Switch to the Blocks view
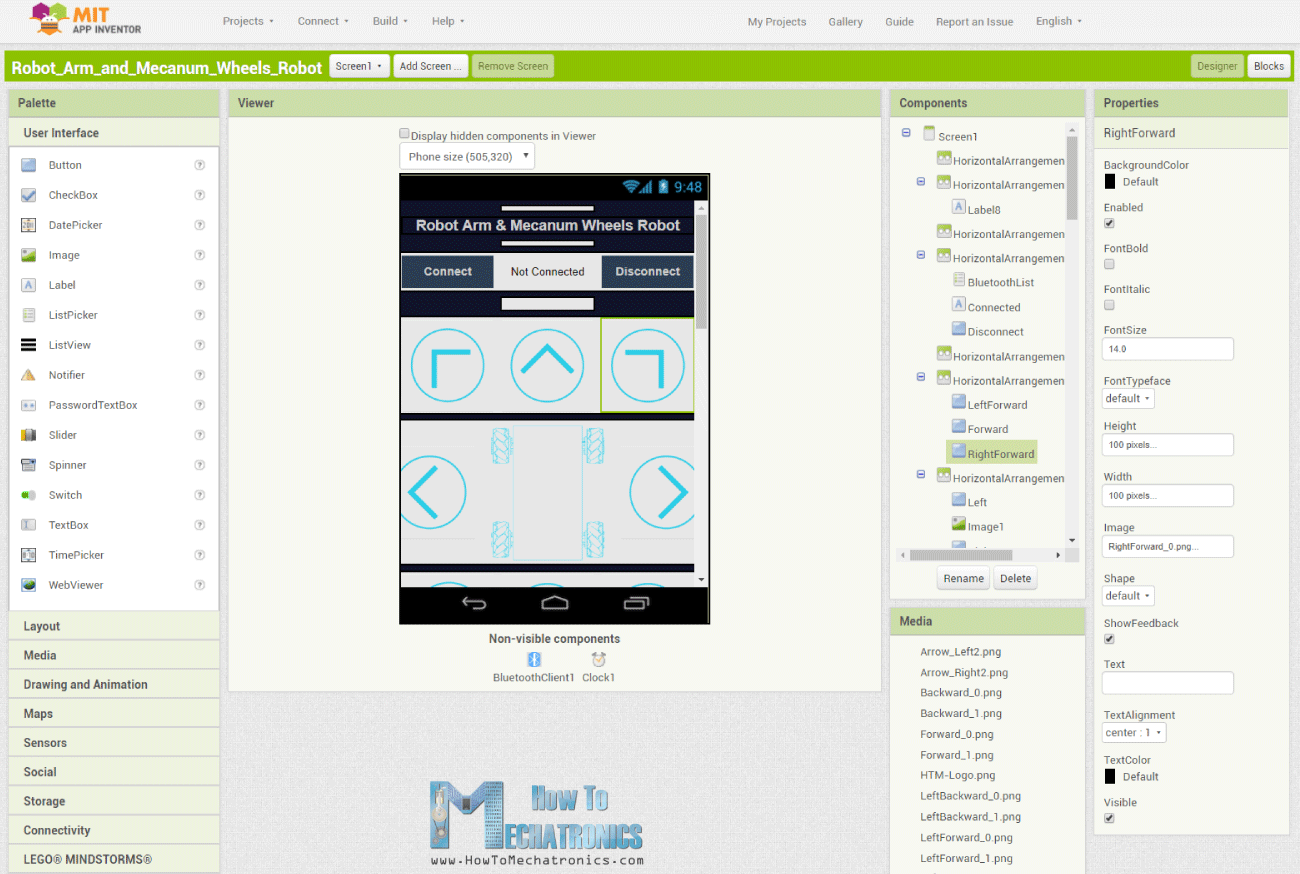The height and width of the screenshot is (874, 1300). pyautogui.click(x=1268, y=65)
